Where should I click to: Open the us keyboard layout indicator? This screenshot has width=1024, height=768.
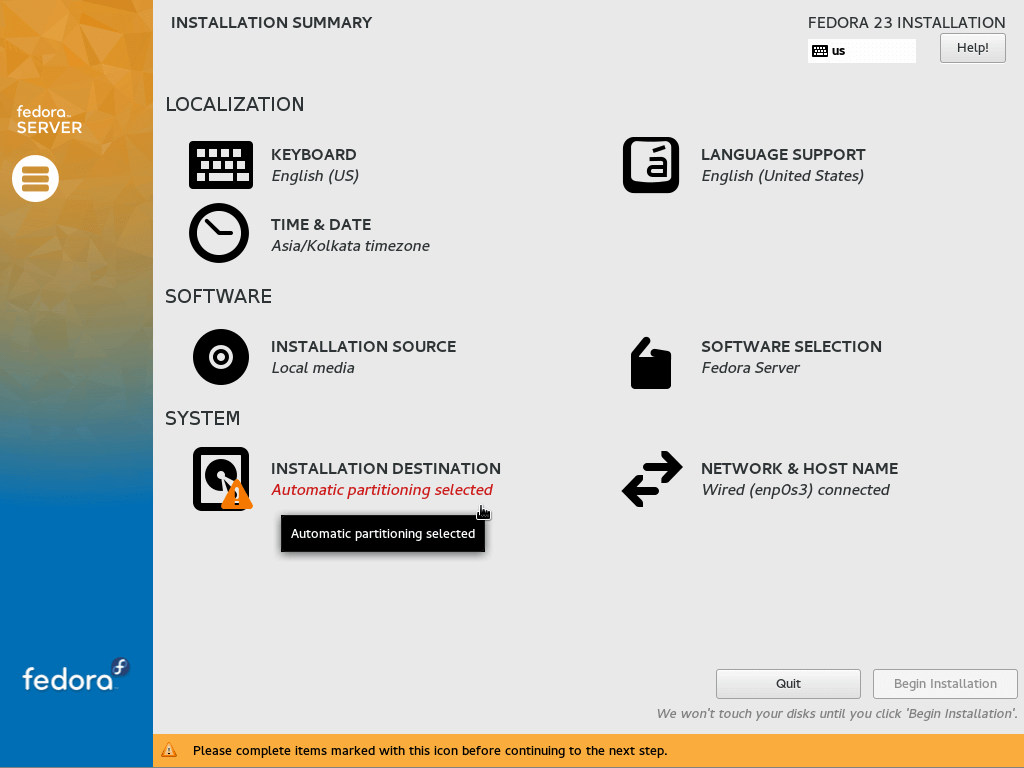[861, 51]
